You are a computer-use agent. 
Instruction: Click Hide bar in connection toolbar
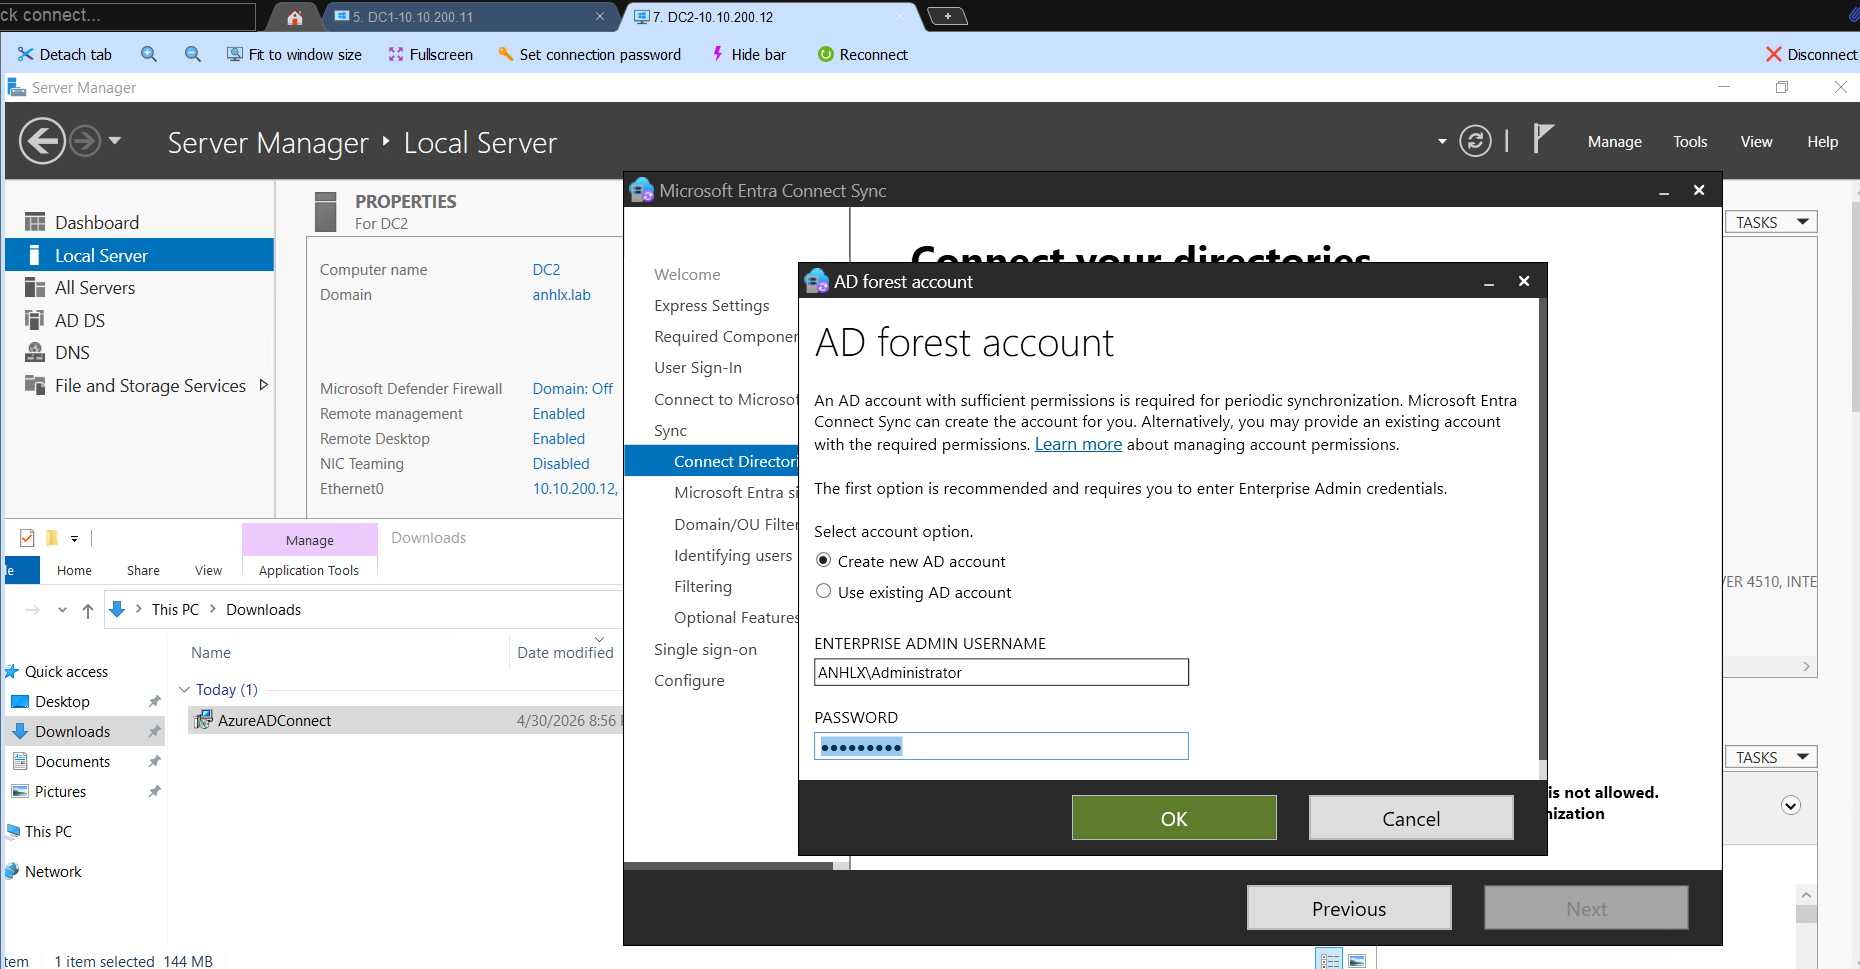pos(748,54)
